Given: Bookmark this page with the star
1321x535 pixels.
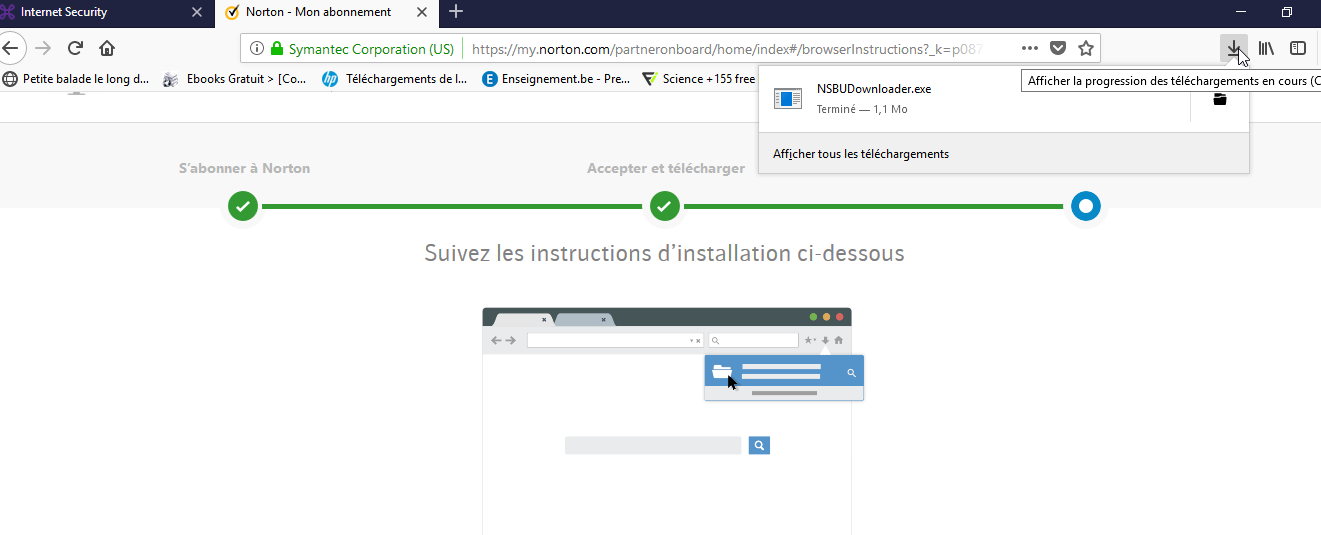Looking at the screenshot, I should pos(1086,48).
